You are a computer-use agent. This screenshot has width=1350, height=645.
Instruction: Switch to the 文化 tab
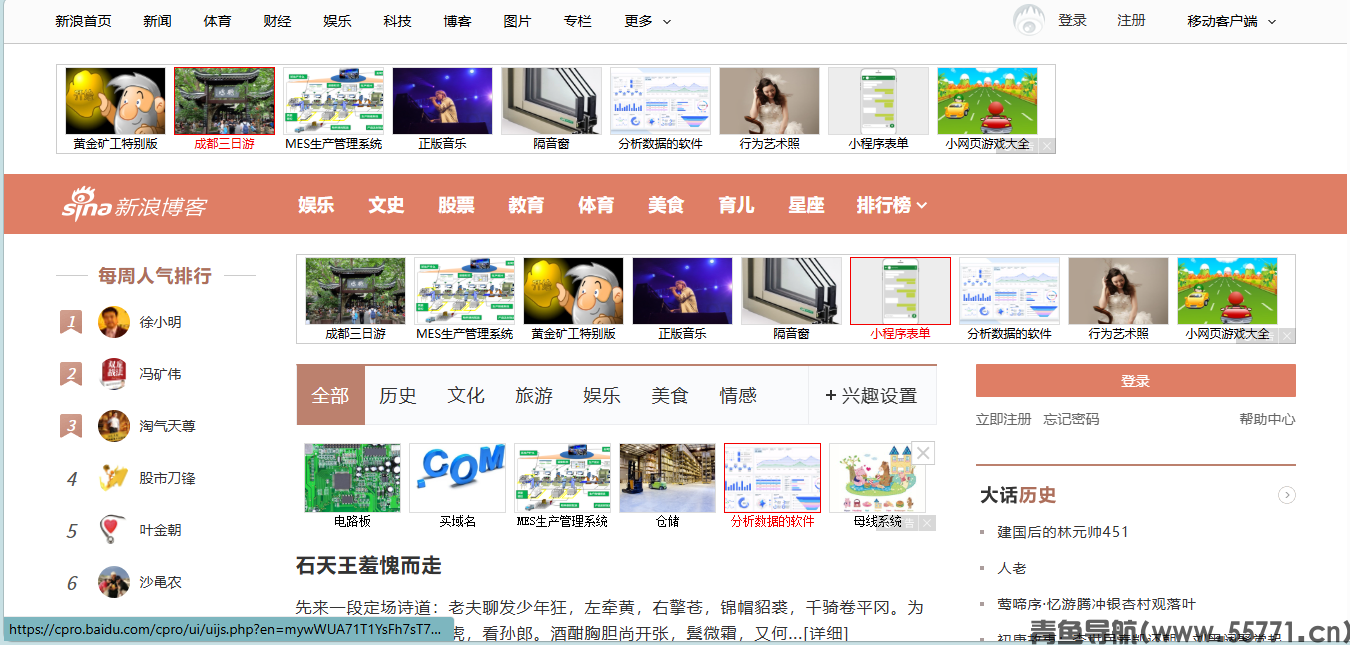coord(466,396)
